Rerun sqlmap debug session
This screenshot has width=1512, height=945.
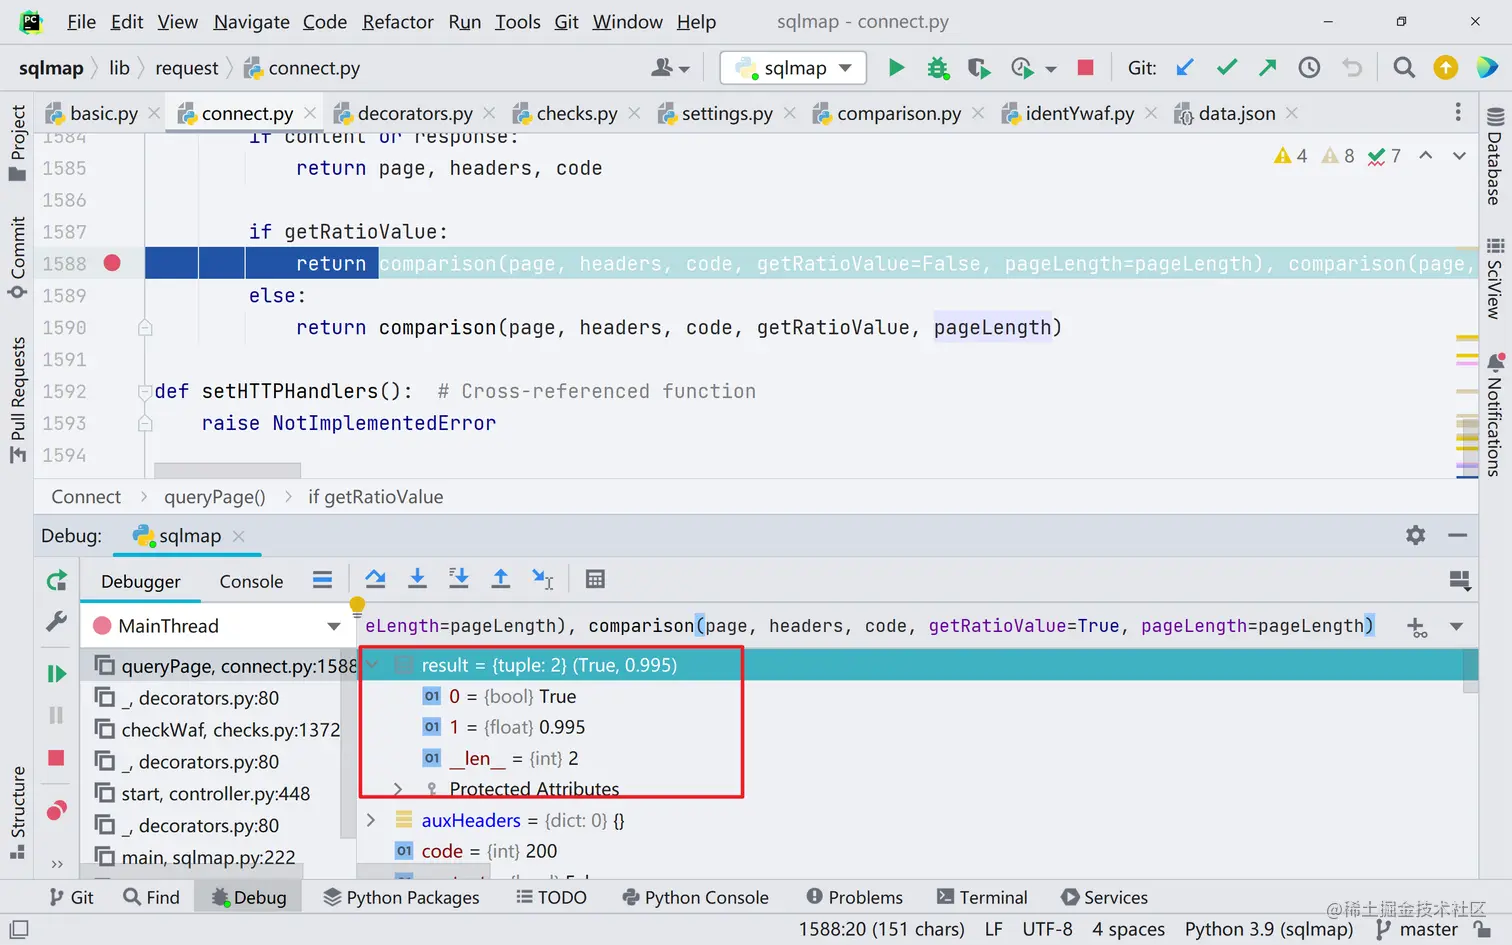tap(57, 580)
